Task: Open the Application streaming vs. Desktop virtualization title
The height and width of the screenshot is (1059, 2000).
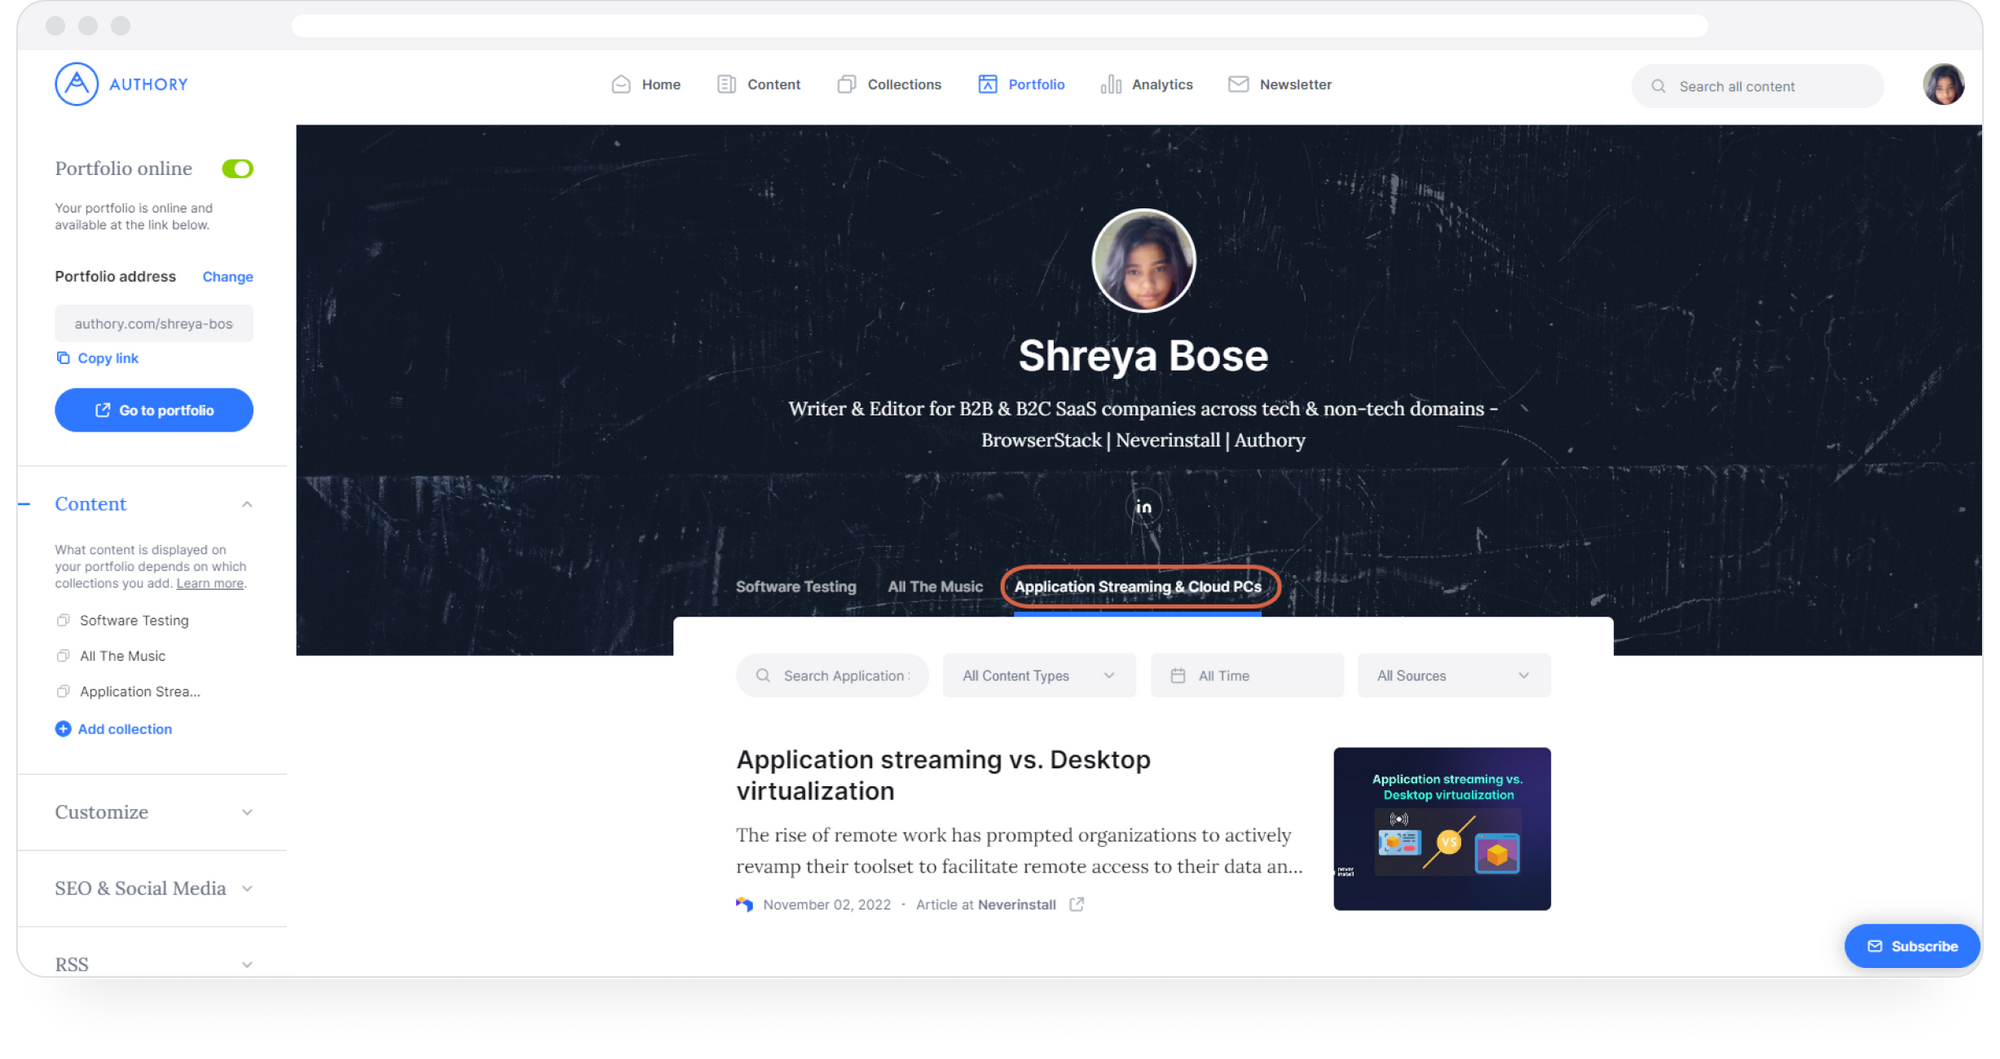Action: click(943, 775)
